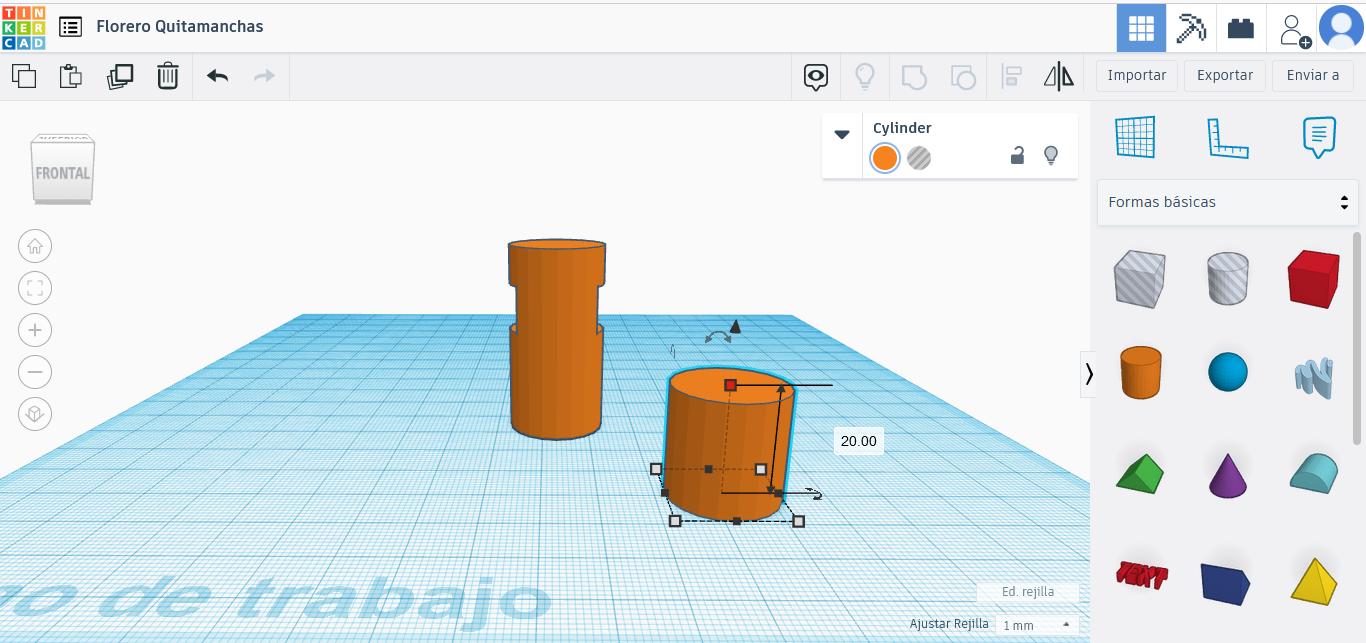Click the black cone height handle
Image resolution: width=1366 pixels, height=643 pixels.
(735, 326)
